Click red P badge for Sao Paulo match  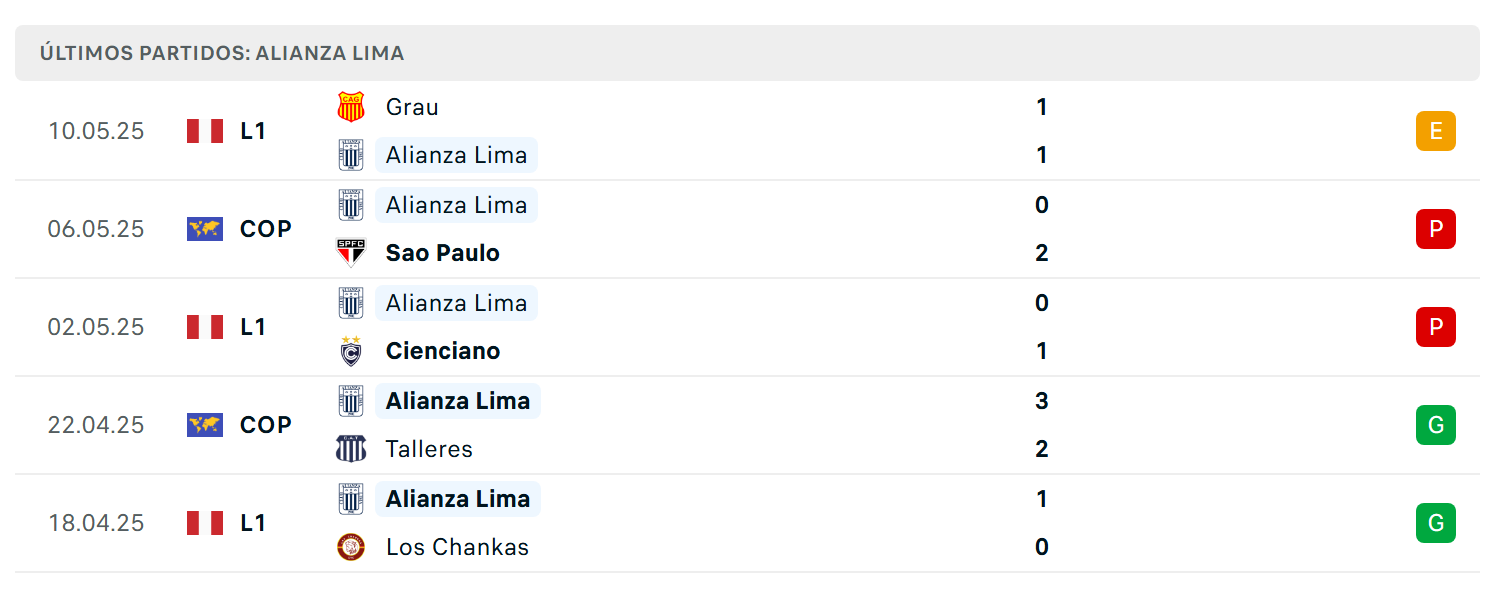pos(1436,229)
